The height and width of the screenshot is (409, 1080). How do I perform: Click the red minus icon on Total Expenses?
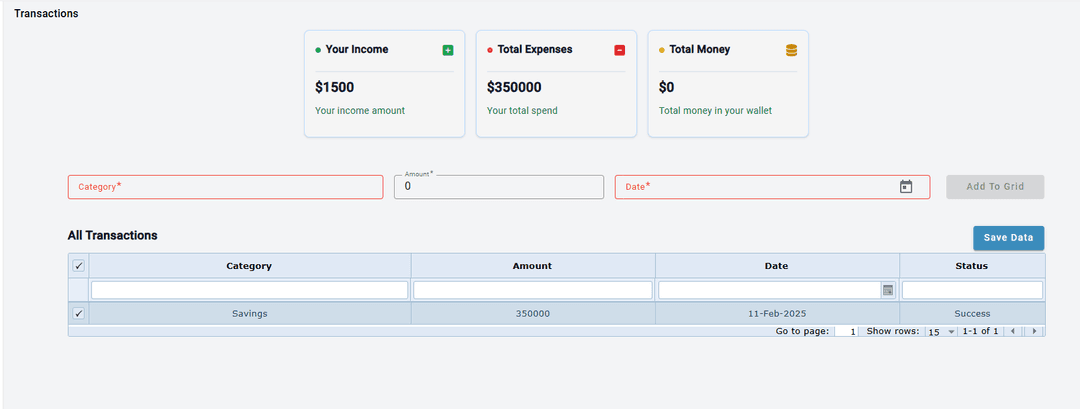click(620, 50)
